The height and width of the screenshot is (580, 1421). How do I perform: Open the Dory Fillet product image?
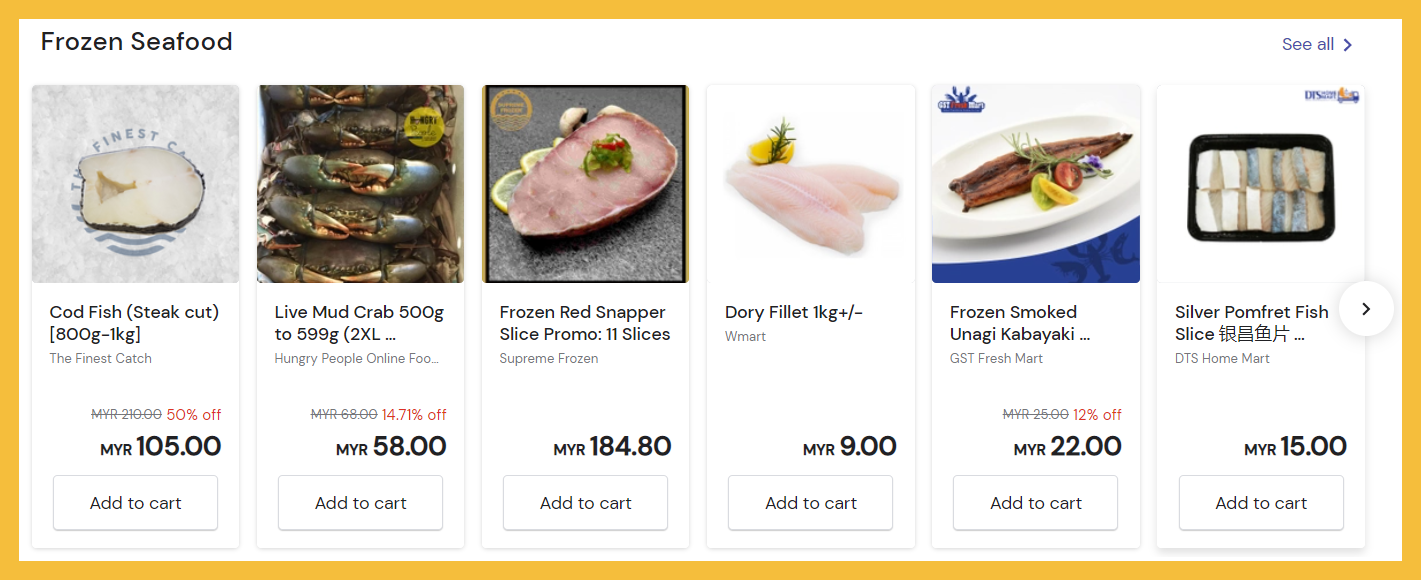(810, 184)
